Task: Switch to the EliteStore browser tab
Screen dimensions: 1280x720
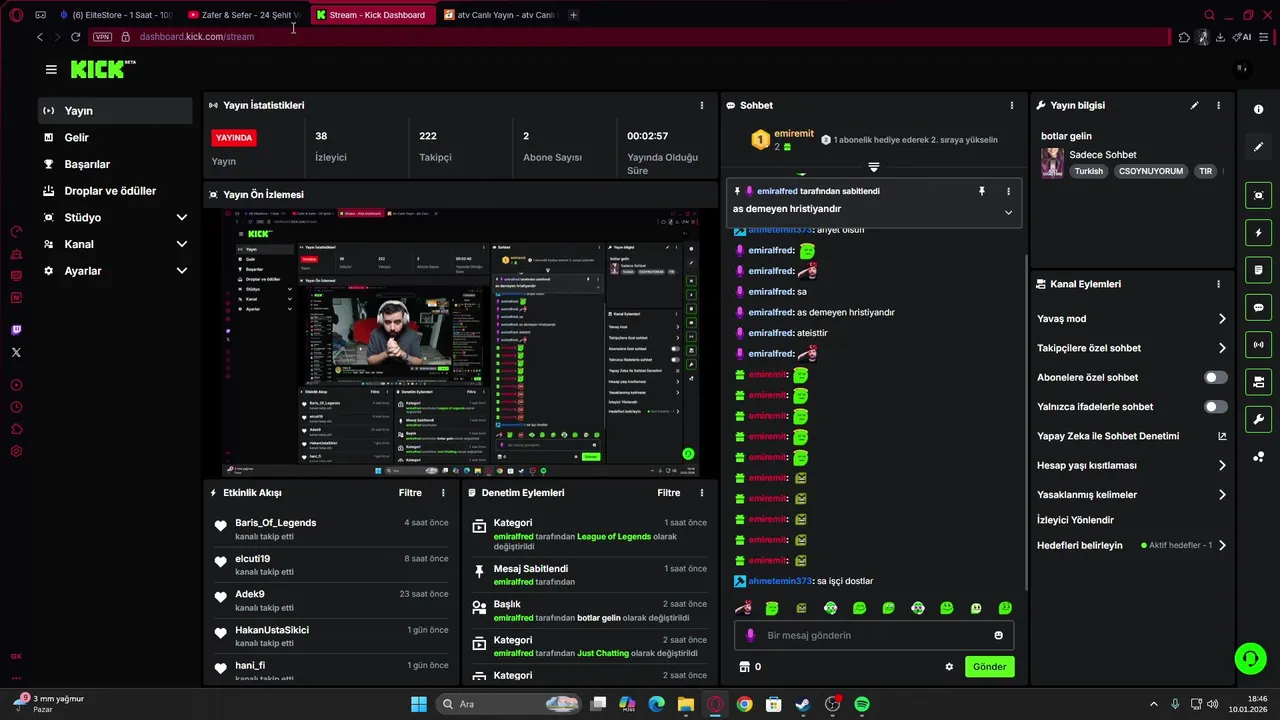Action: pos(116,15)
